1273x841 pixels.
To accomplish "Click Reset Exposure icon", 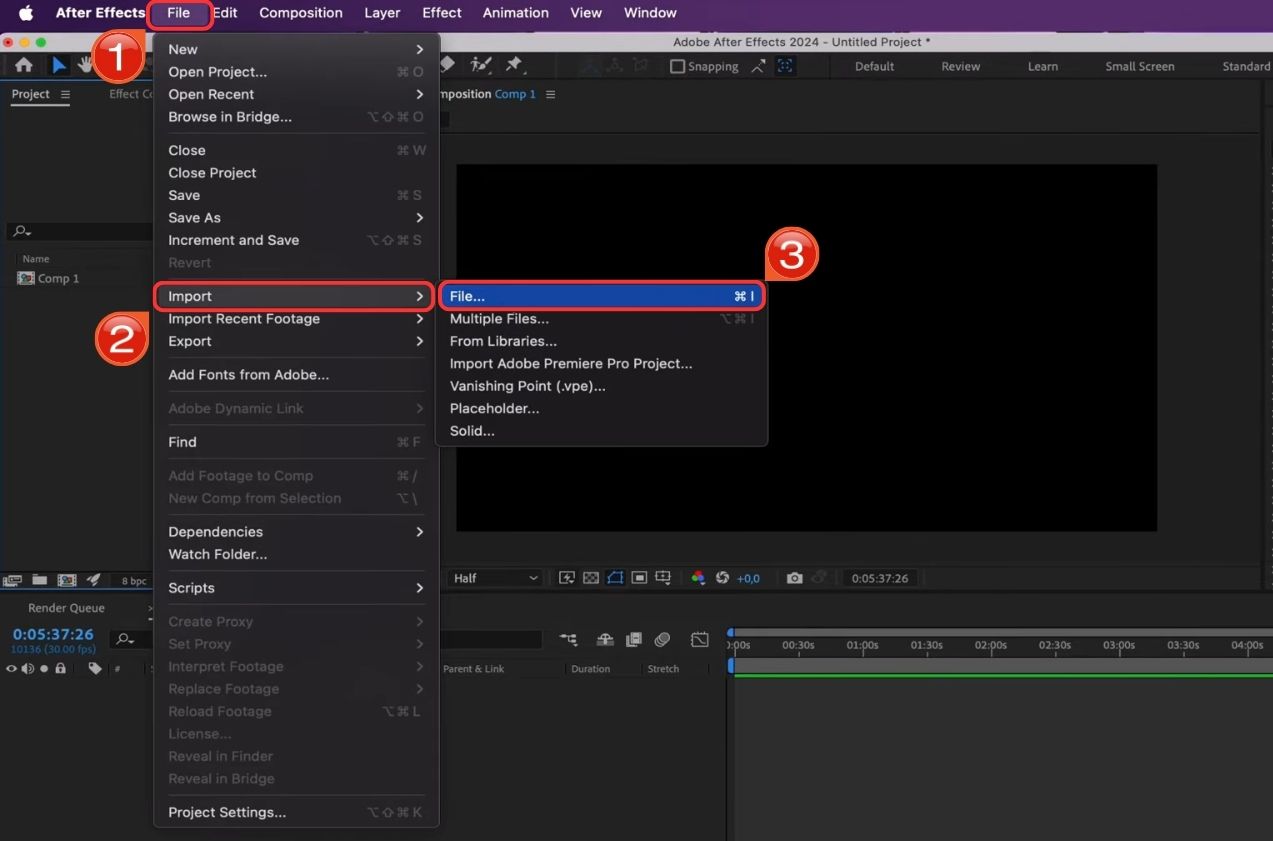I will tap(722, 578).
